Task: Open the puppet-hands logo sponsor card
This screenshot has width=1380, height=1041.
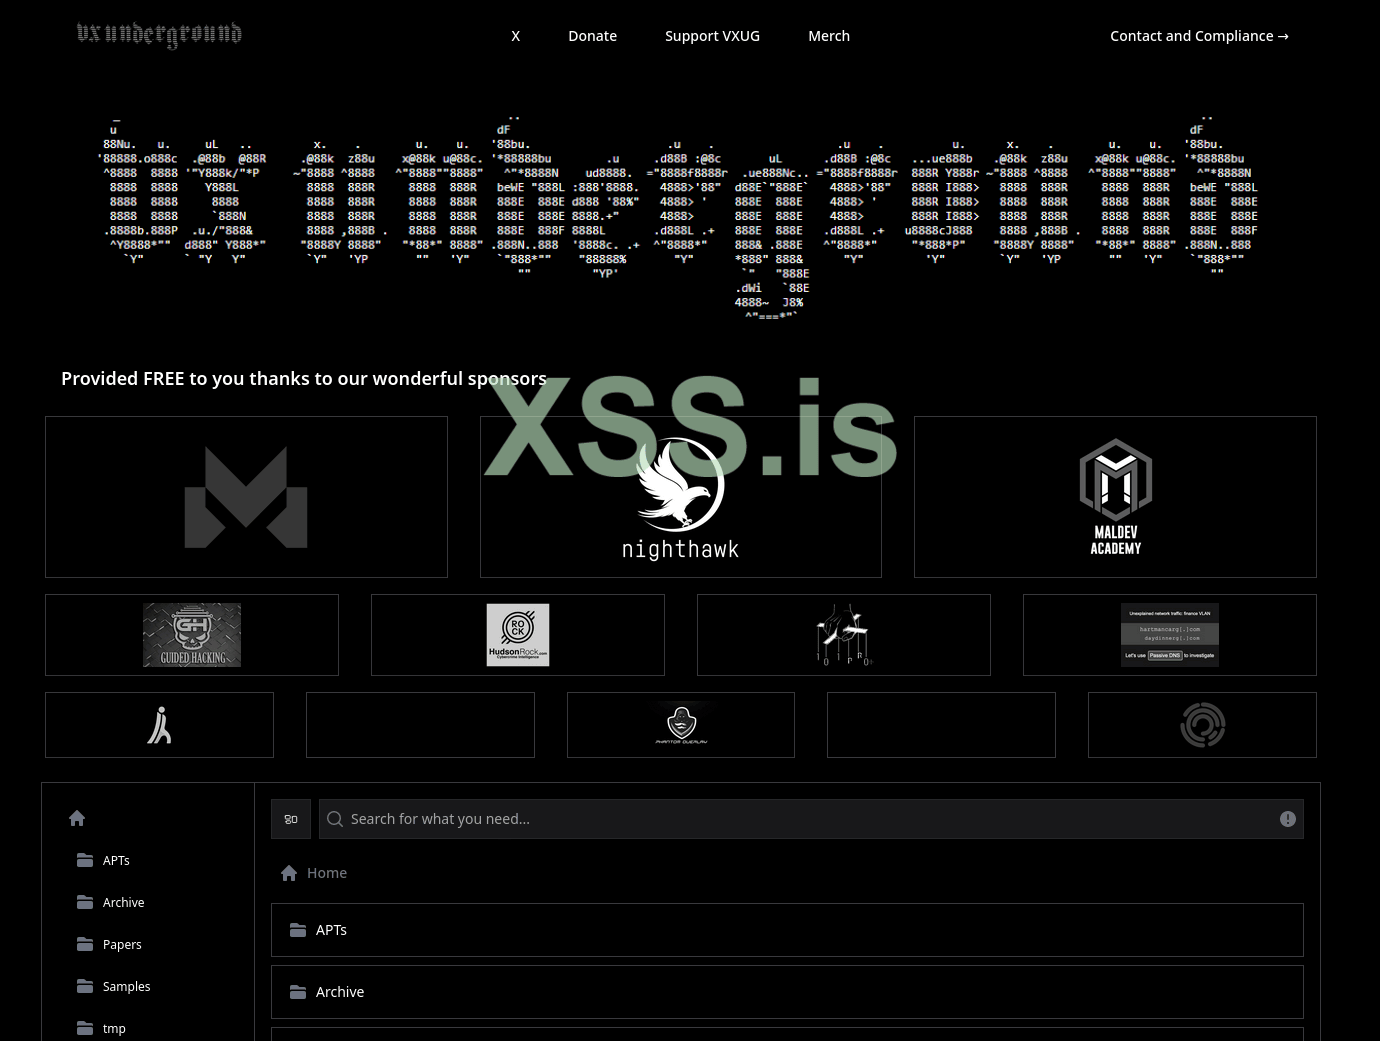Action: pyautogui.click(x=844, y=635)
